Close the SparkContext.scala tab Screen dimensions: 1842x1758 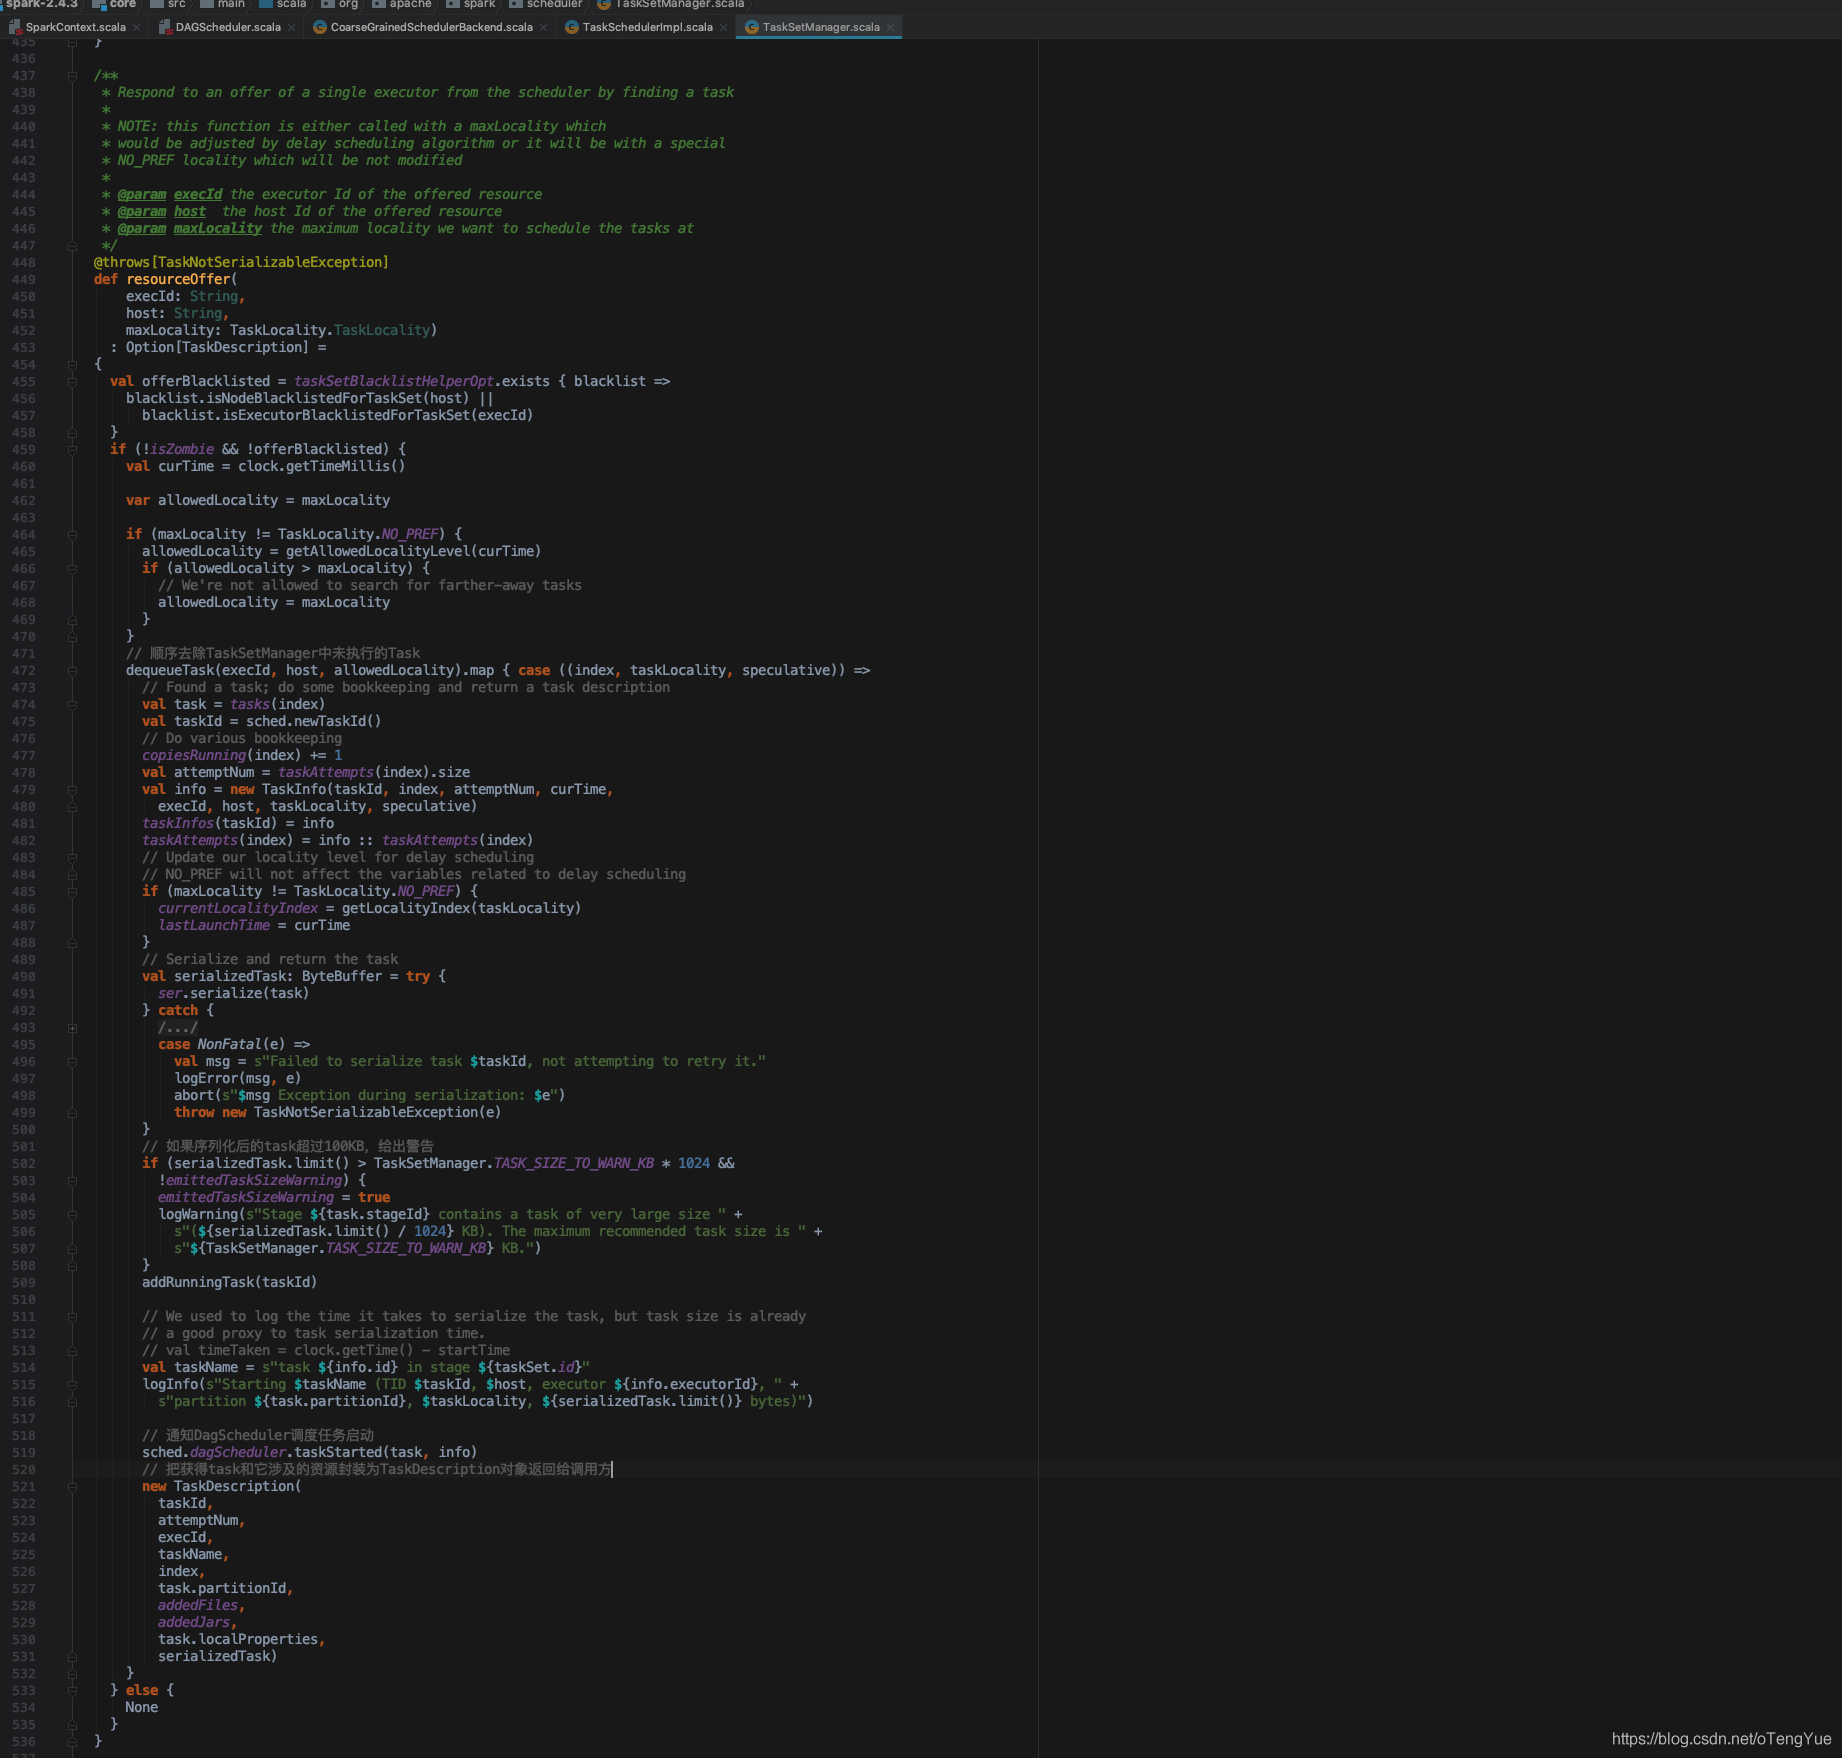pyautogui.click(x=136, y=28)
